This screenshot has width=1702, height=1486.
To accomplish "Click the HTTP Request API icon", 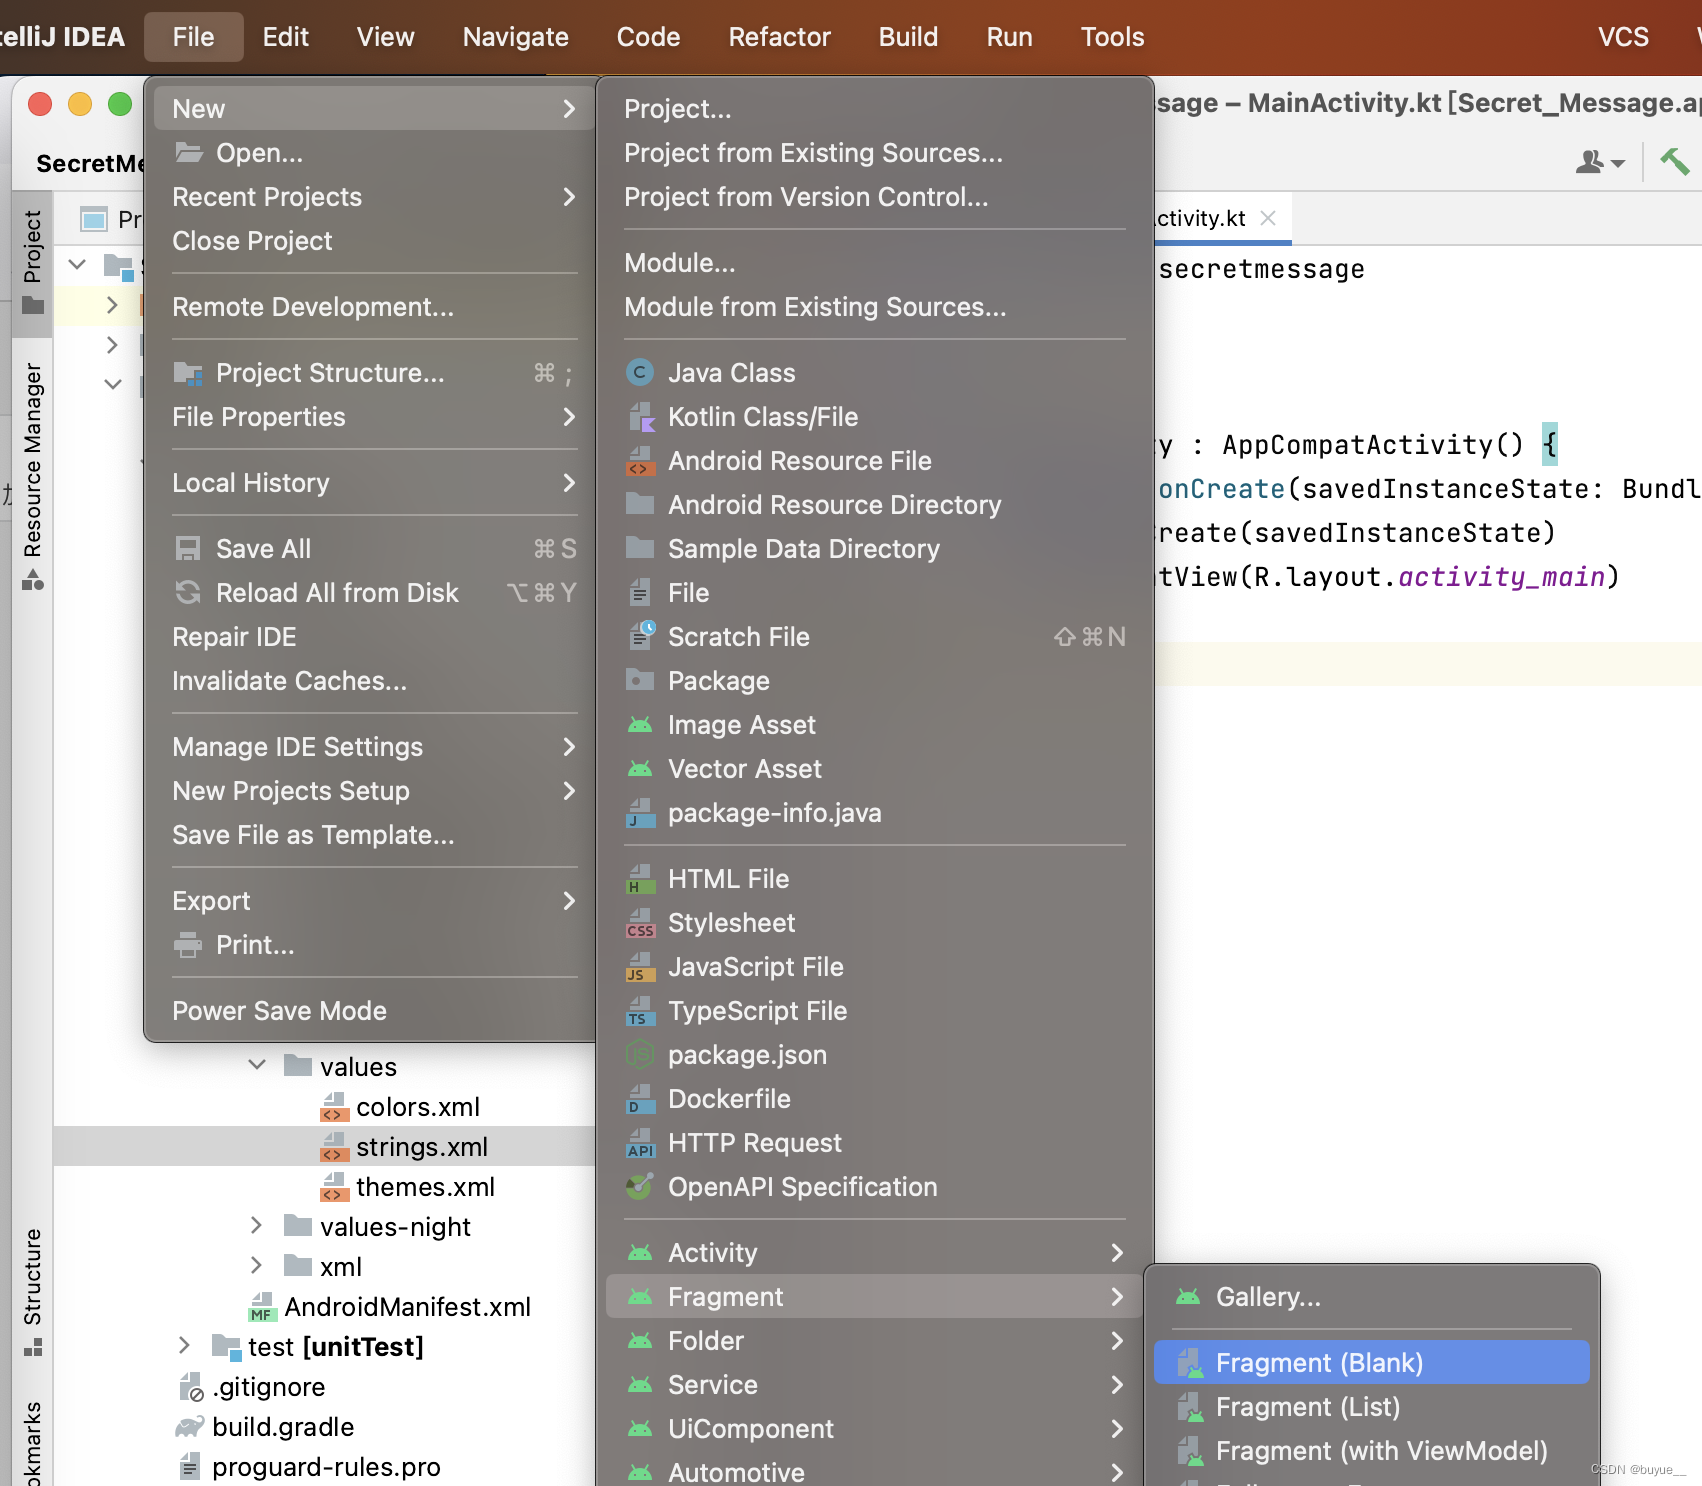I will coord(640,1143).
